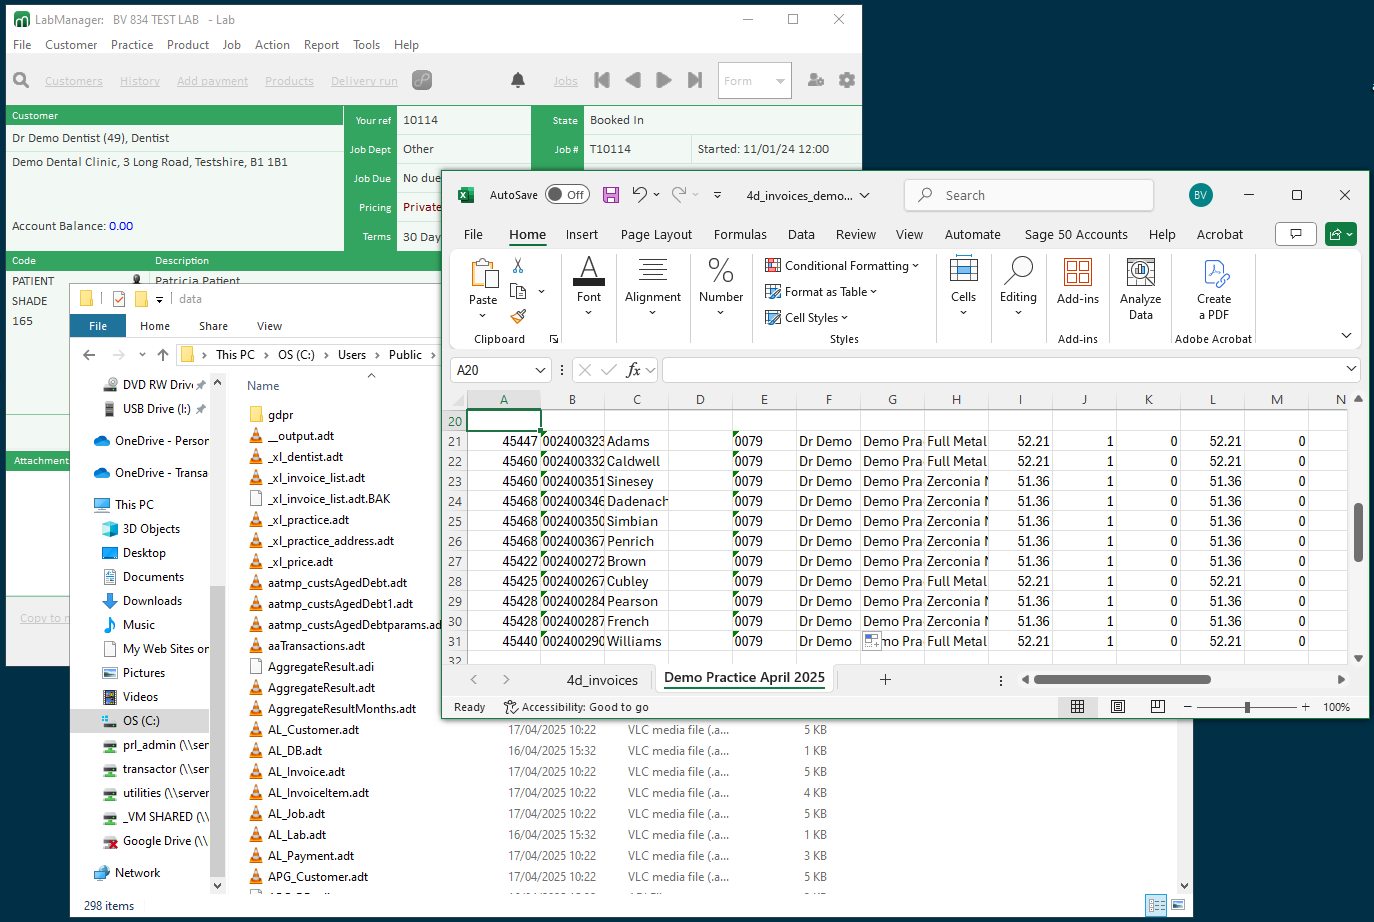Click the Add payment link in LabManager
This screenshot has width=1374, height=922.
point(212,81)
